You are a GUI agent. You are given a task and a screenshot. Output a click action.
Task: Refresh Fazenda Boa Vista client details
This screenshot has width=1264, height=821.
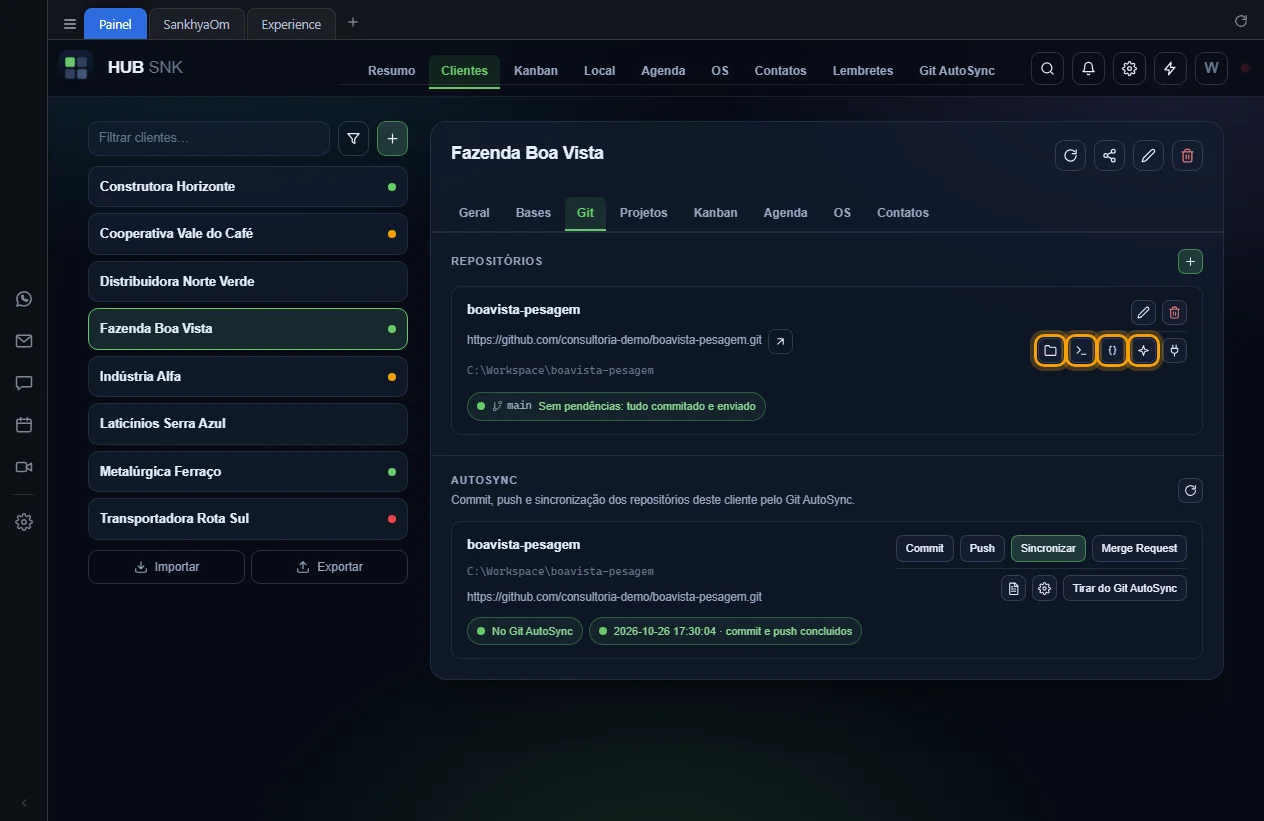pos(1070,155)
